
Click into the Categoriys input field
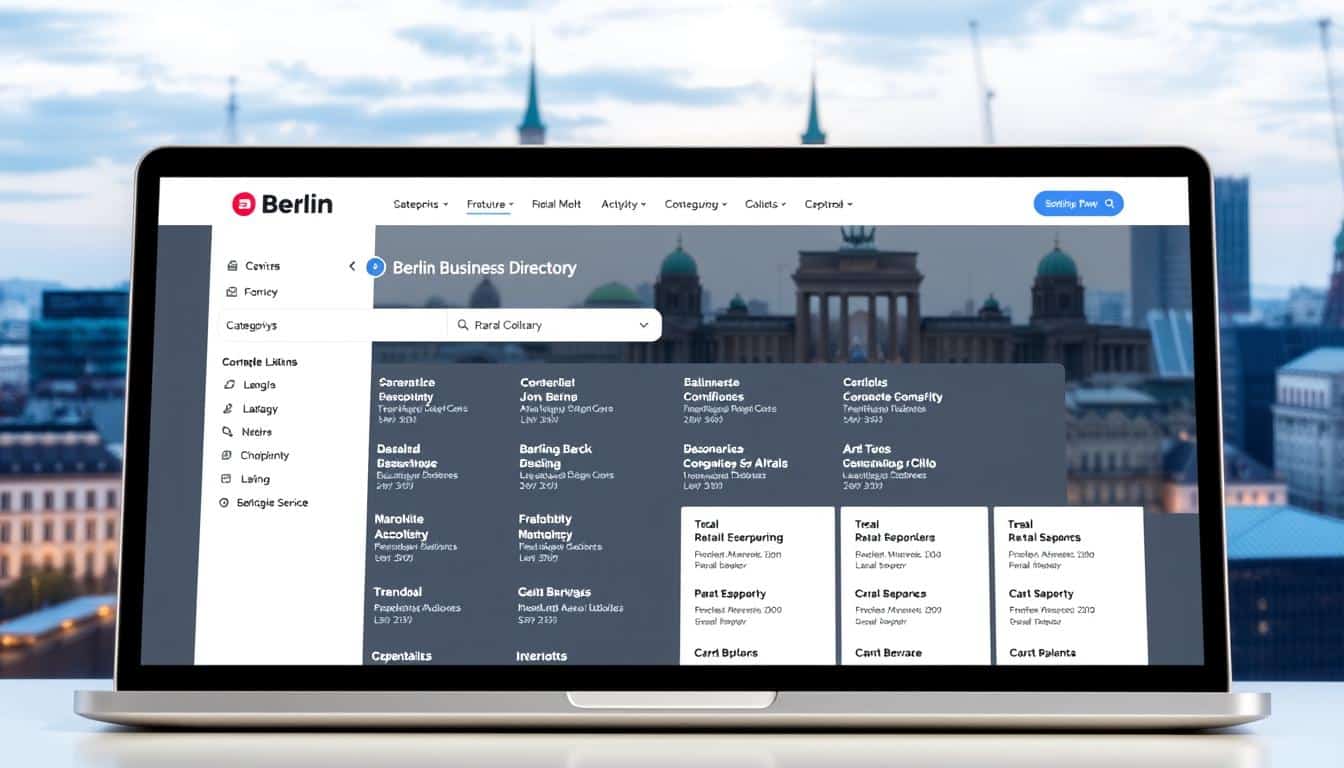[330, 325]
